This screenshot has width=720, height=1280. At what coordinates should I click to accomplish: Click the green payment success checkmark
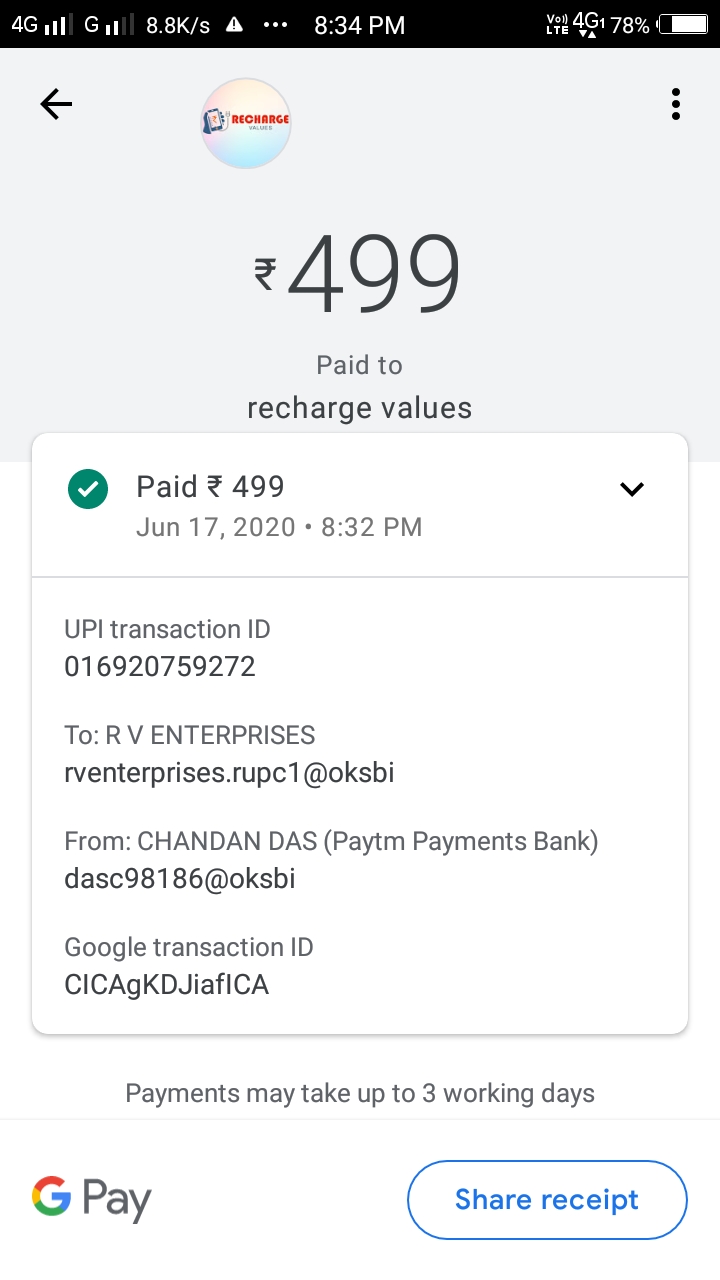[88, 489]
